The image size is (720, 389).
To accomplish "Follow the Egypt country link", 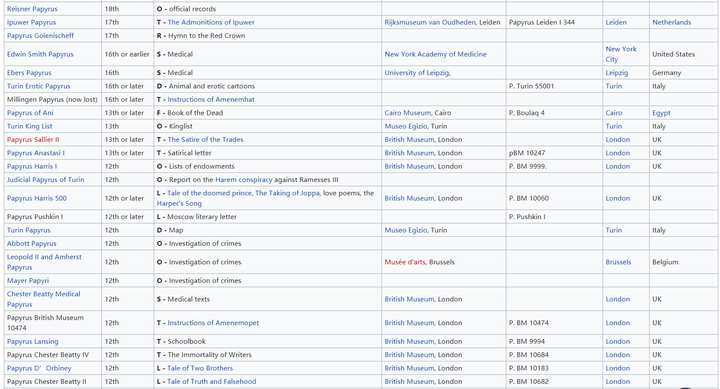I will (x=661, y=113).
